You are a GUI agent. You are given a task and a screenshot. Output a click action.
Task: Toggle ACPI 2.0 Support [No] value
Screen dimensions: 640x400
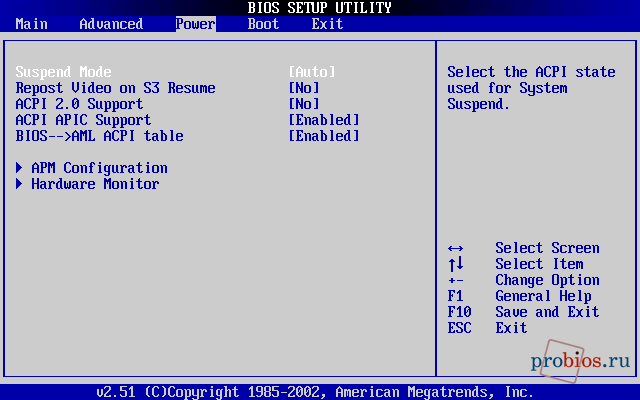coord(304,104)
